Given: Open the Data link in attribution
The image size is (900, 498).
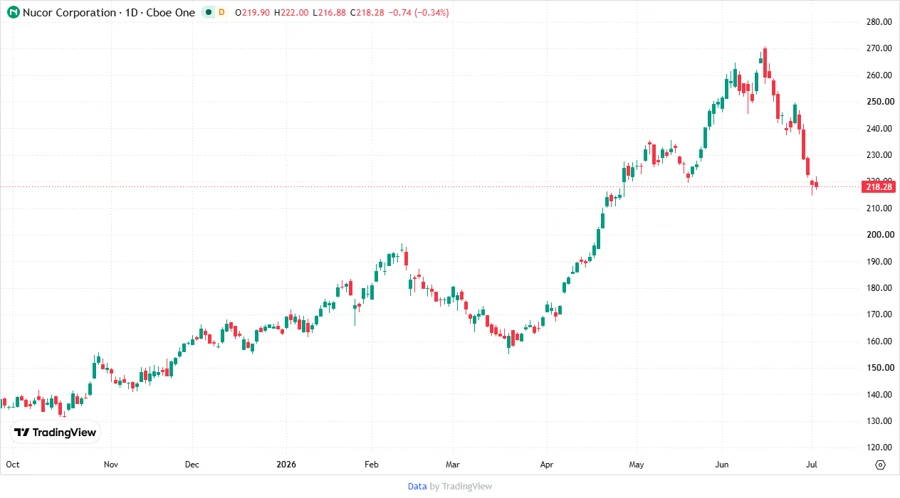Looking at the screenshot, I should 417,487.
